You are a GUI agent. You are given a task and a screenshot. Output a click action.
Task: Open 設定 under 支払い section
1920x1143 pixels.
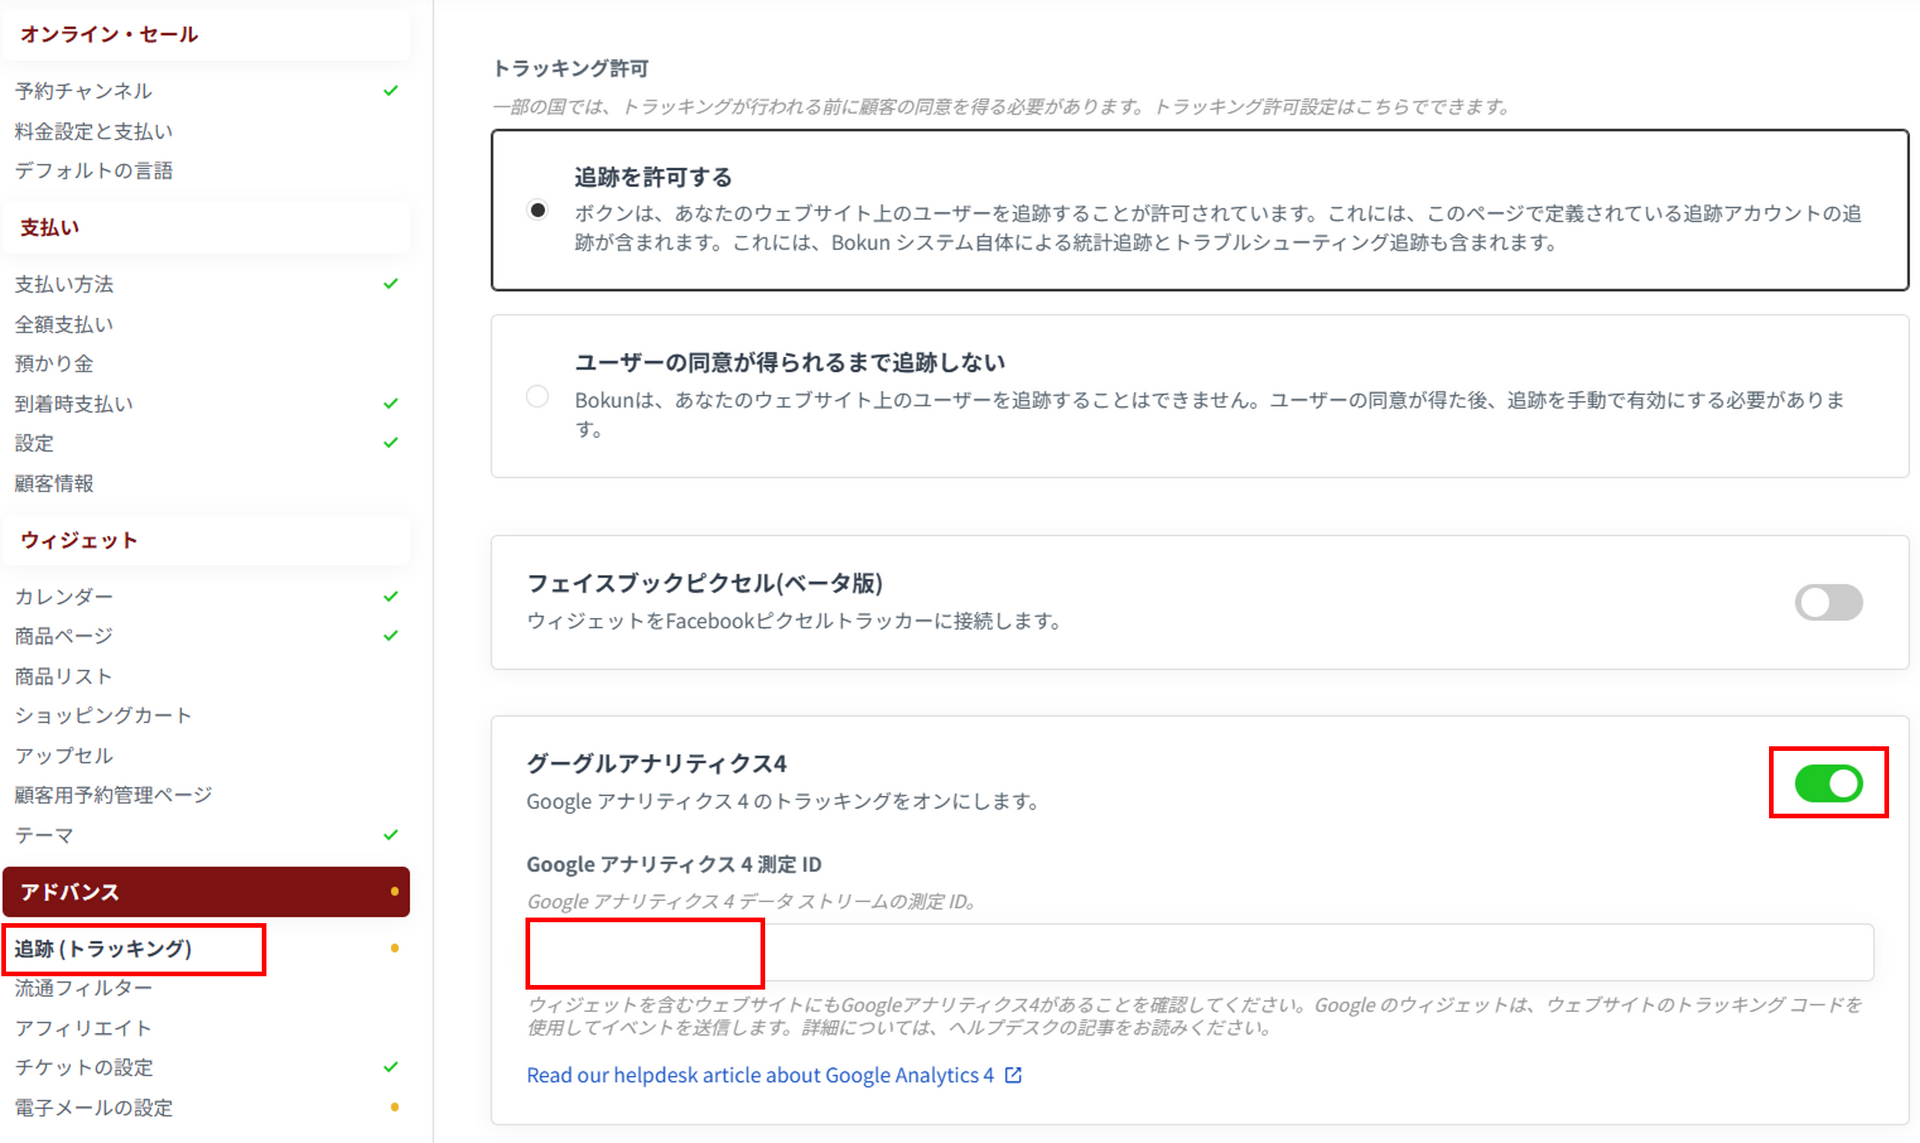pos(34,443)
